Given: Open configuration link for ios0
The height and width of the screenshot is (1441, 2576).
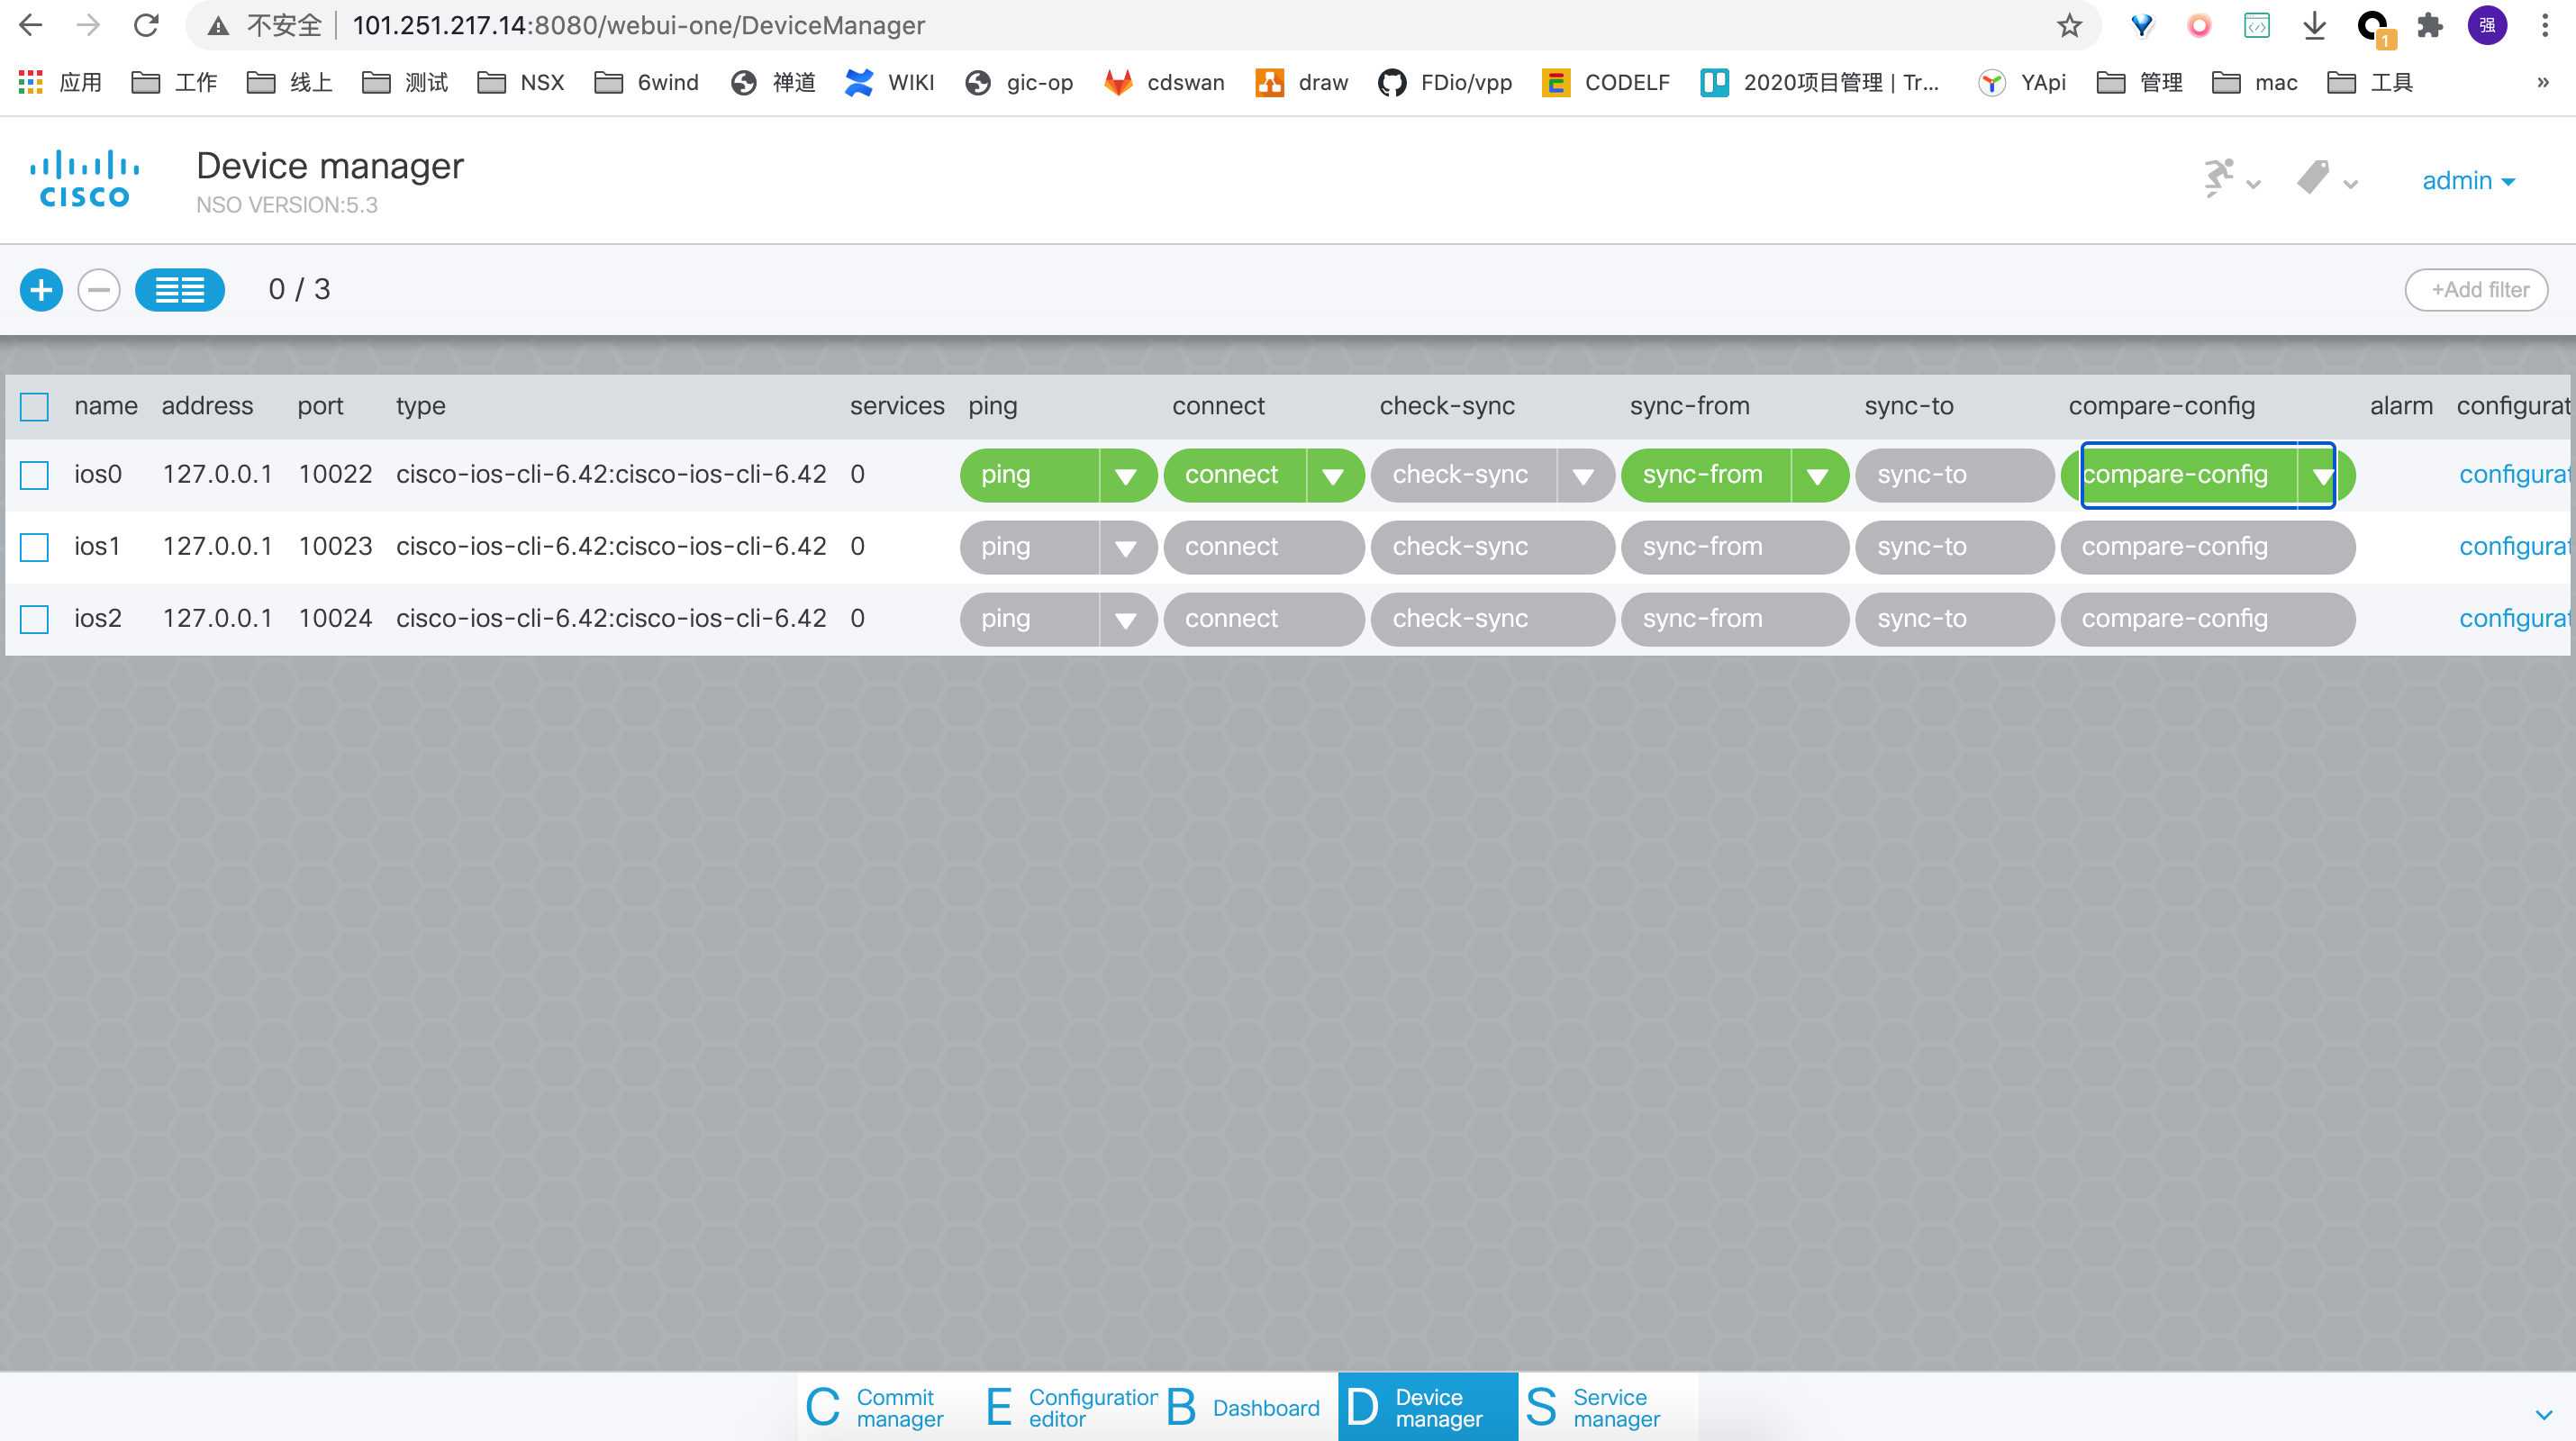Looking at the screenshot, I should point(2515,475).
